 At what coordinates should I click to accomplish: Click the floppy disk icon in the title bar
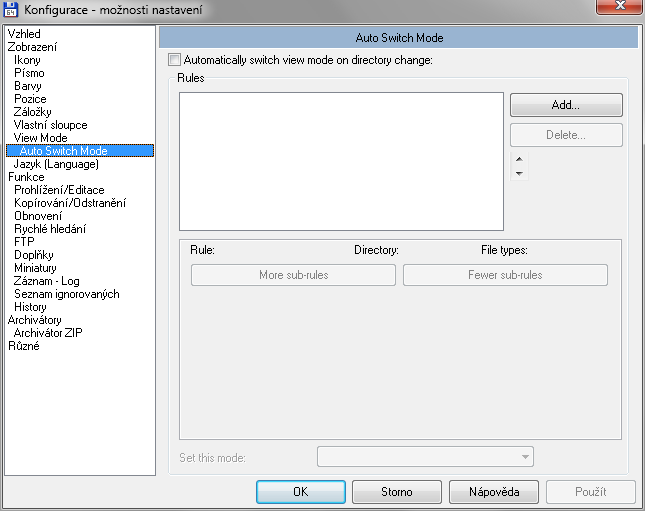(12, 9)
